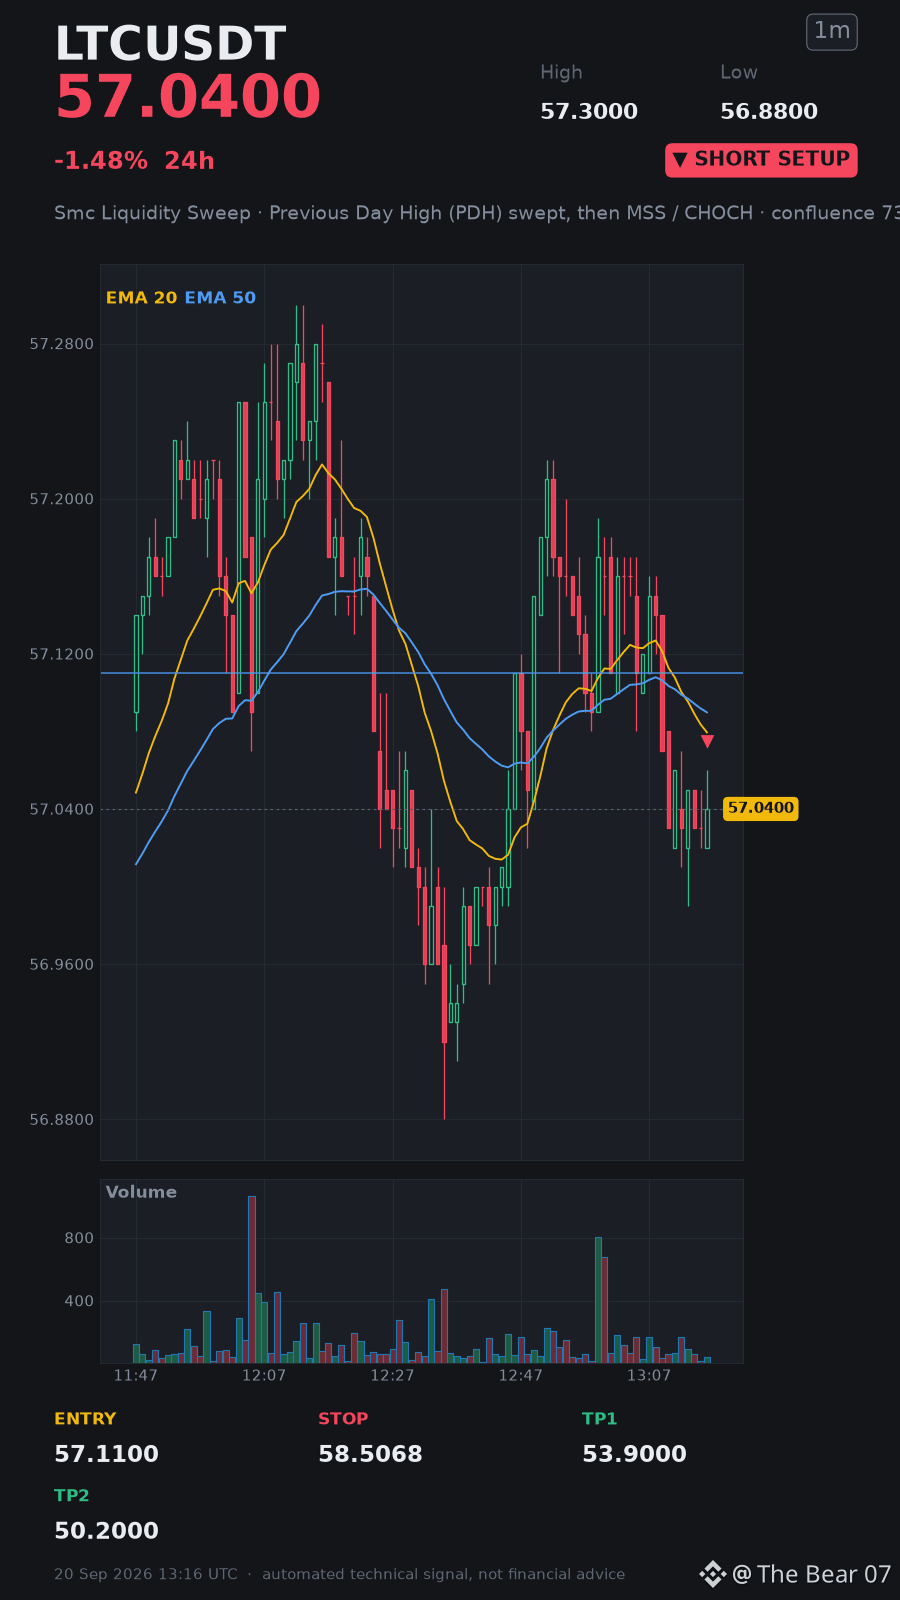
Task: Click the Binance-style logo beside The Bear 07
Action: [x=712, y=1574]
